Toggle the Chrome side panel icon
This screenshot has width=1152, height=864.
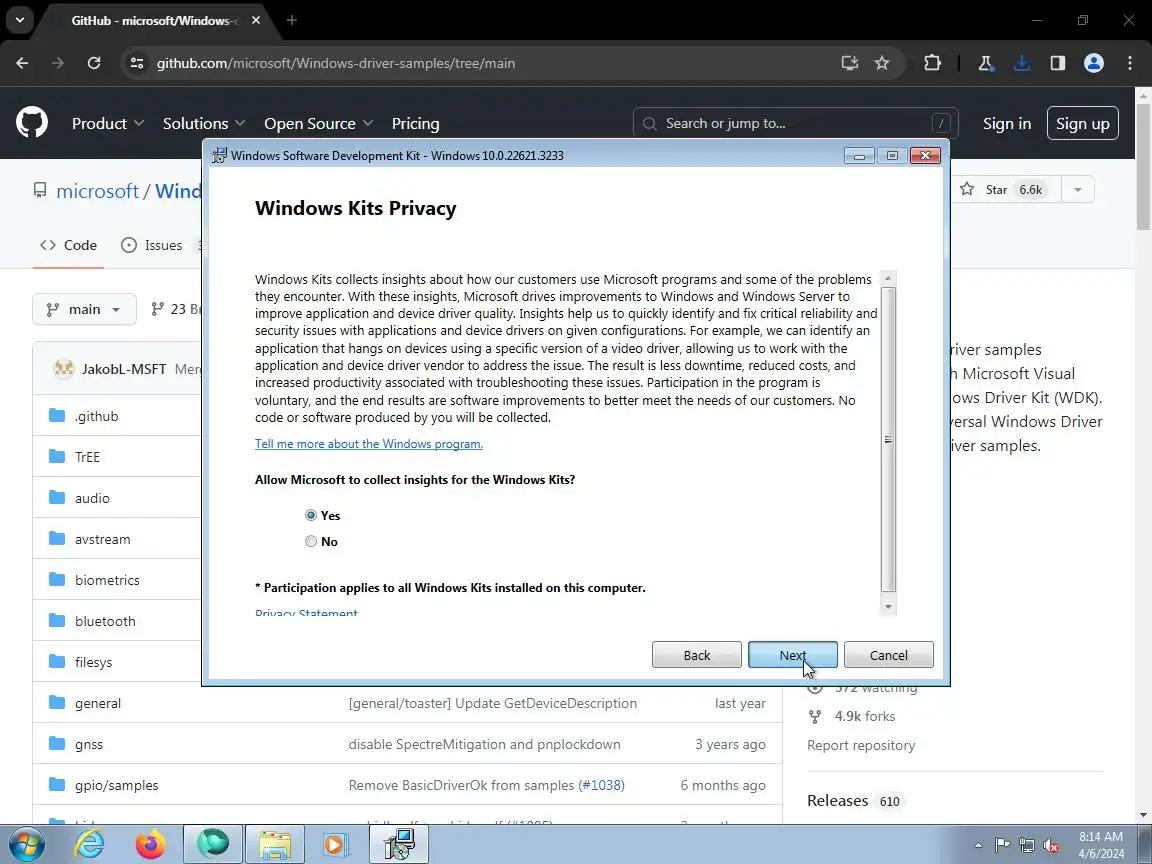coord(1057,63)
